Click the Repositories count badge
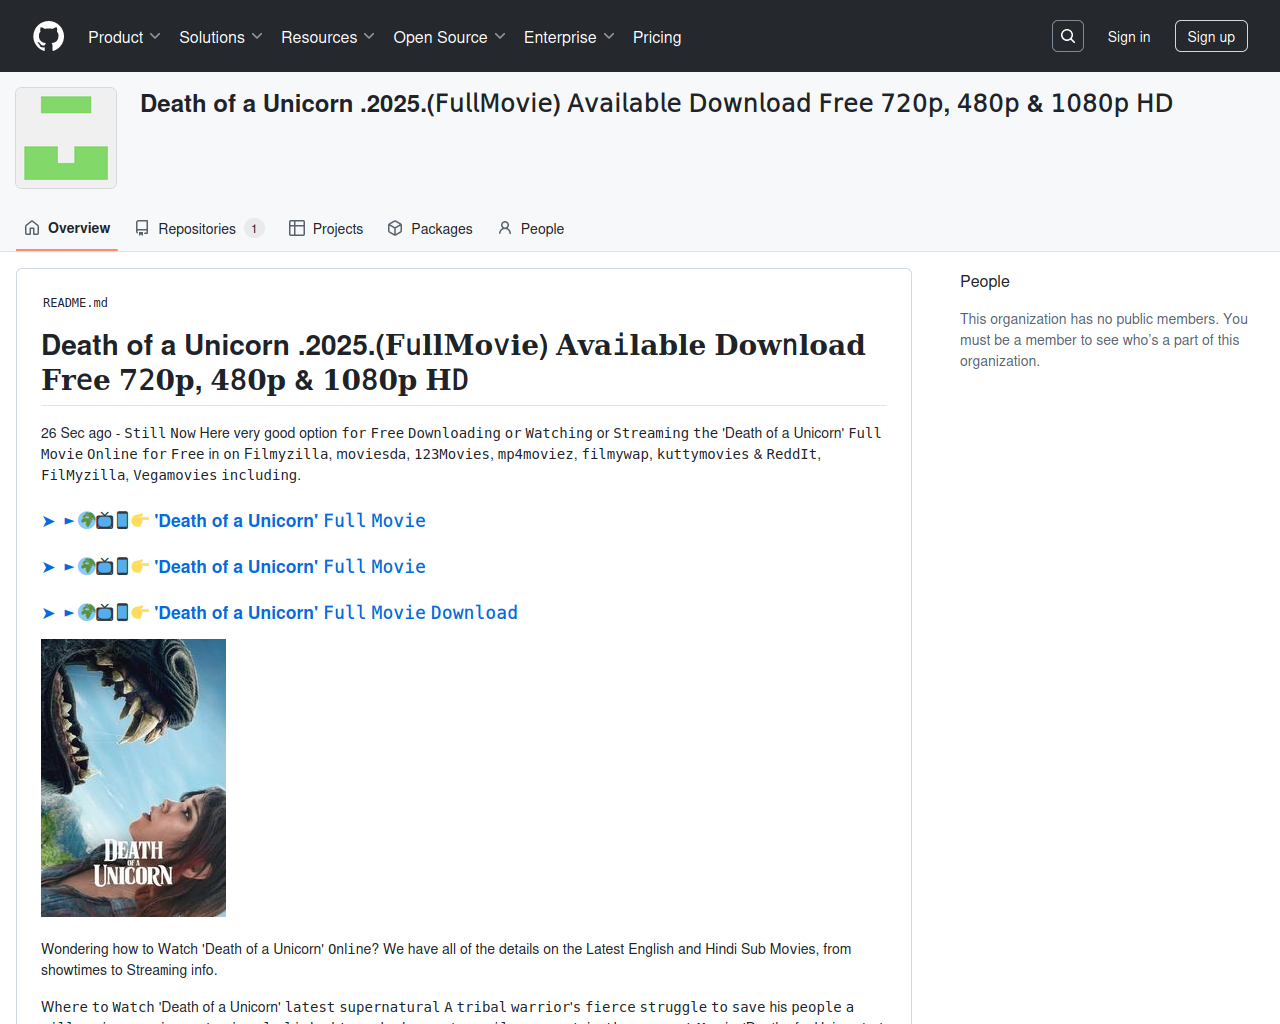Image resolution: width=1280 pixels, height=1024 pixels. pos(254,229)
